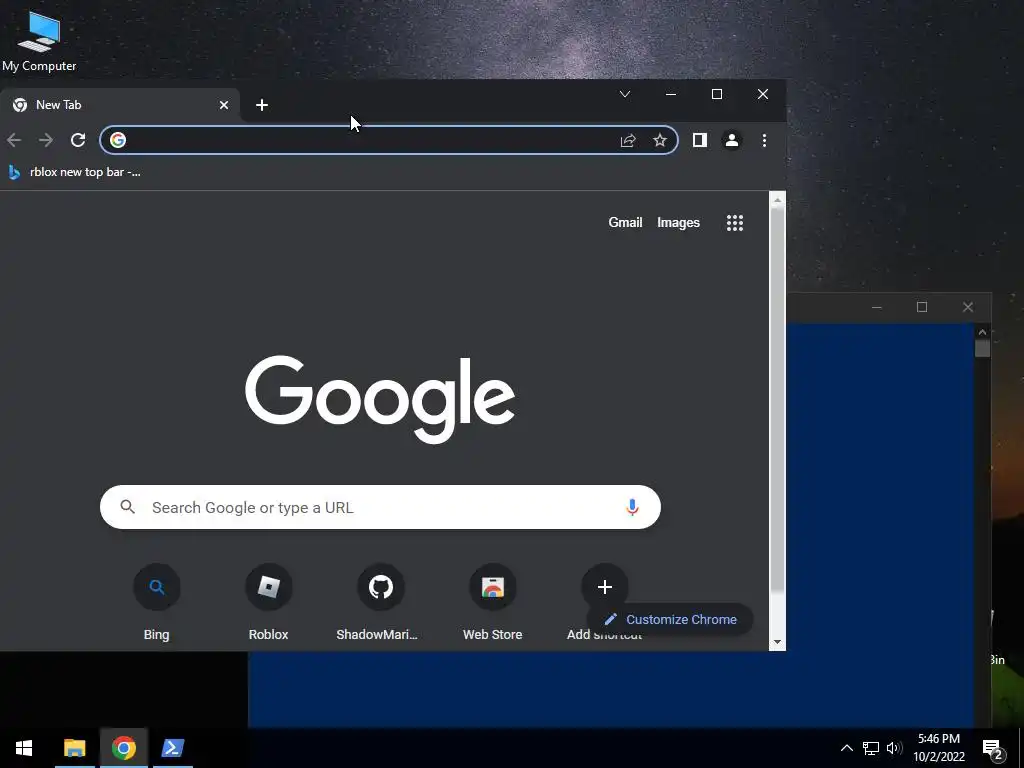Click Chrome scrollbar down arrow
This screenshot has height=768, width=1024.
[777, 642]
